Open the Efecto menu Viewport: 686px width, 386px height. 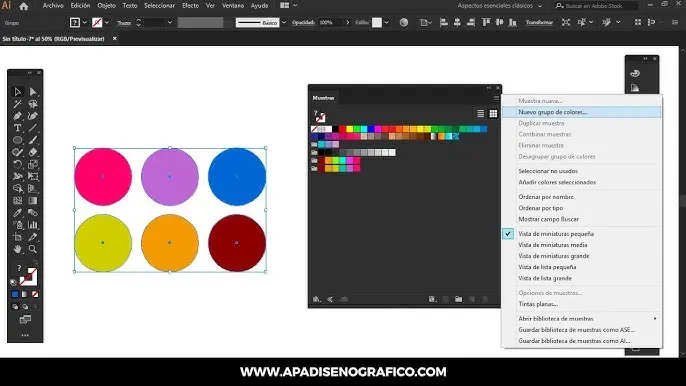(190, 6)
